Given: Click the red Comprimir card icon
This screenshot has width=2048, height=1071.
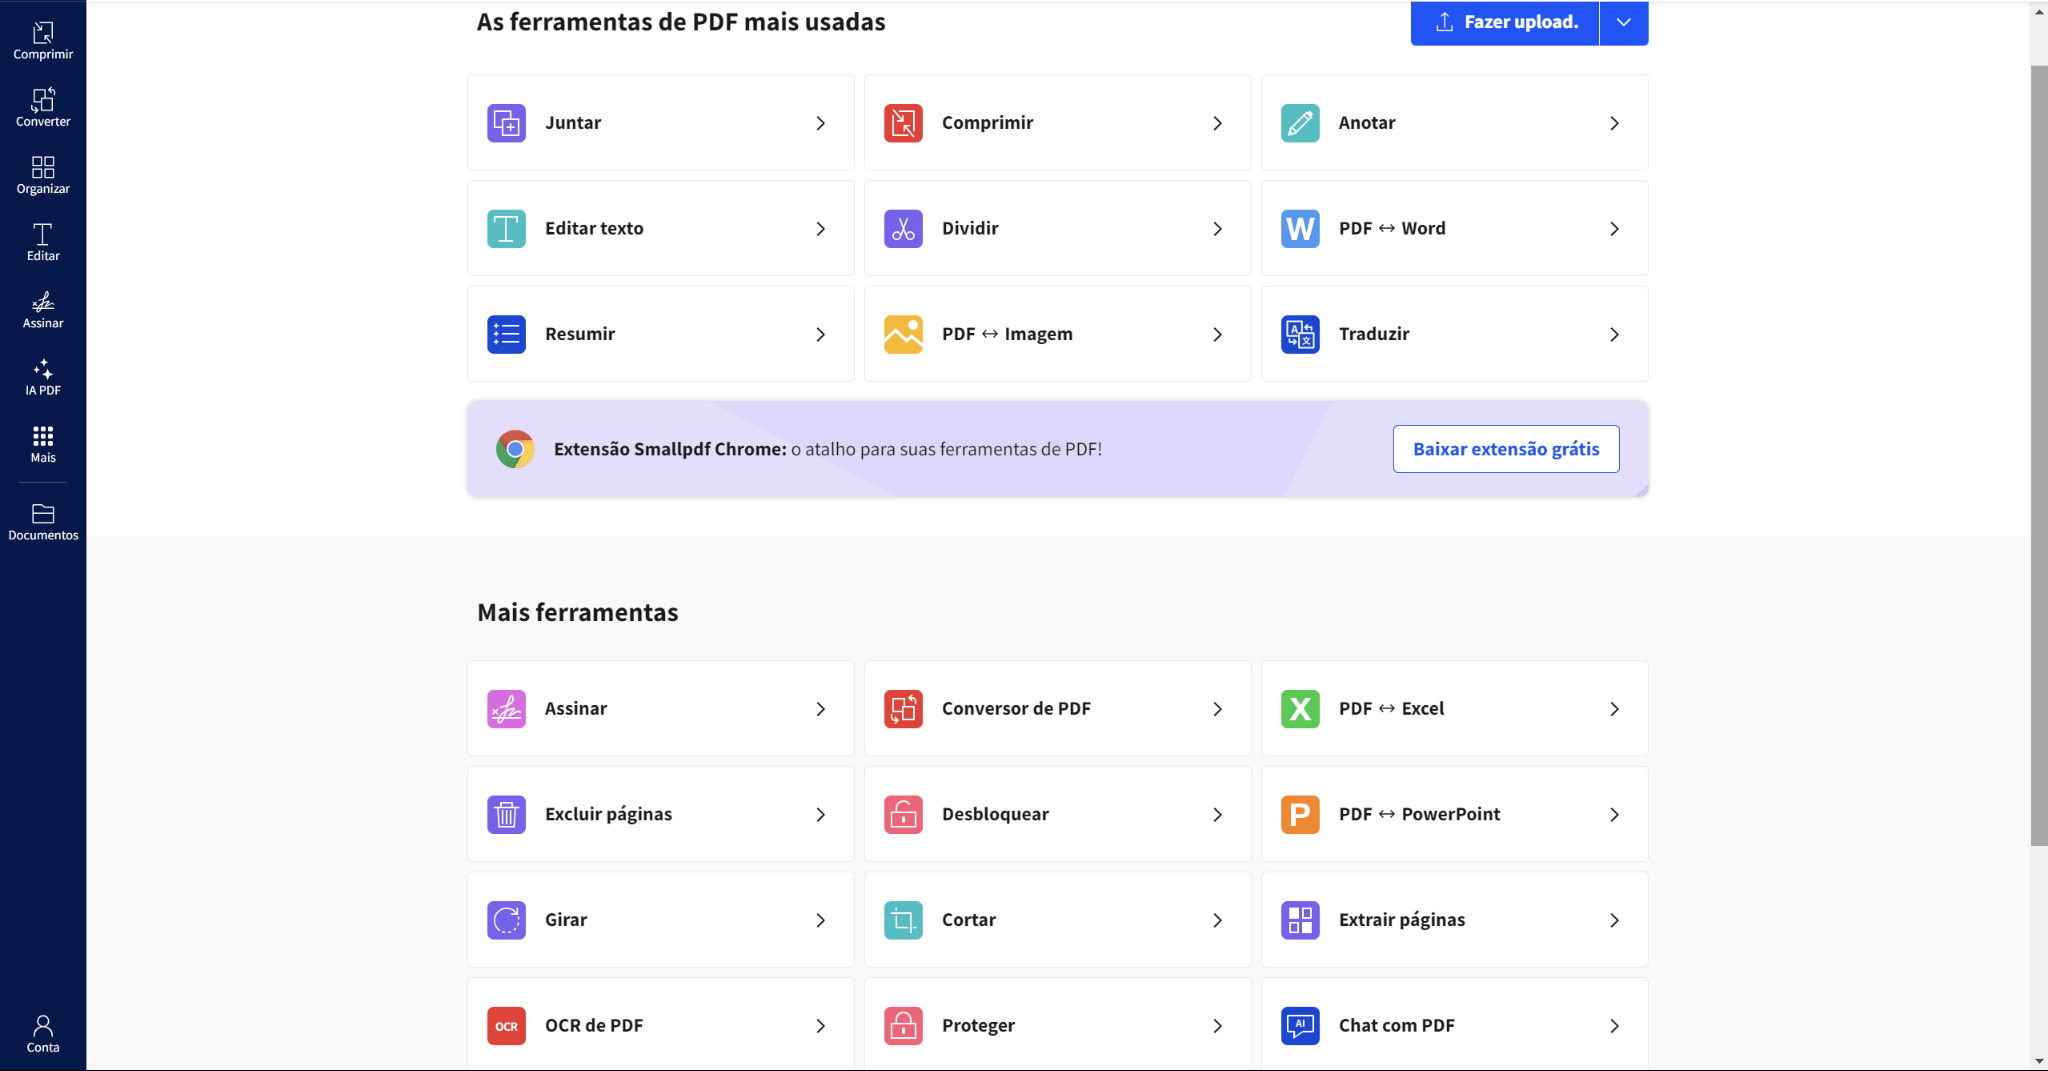Looking at the screenshot, I should coord(903,123).
